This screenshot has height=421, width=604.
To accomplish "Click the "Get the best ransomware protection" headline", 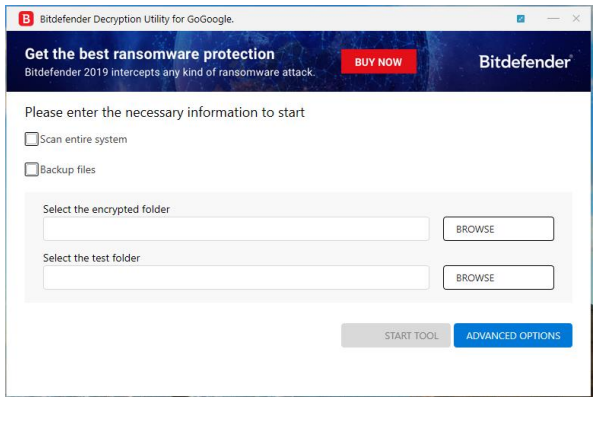I will pos(149,54).
